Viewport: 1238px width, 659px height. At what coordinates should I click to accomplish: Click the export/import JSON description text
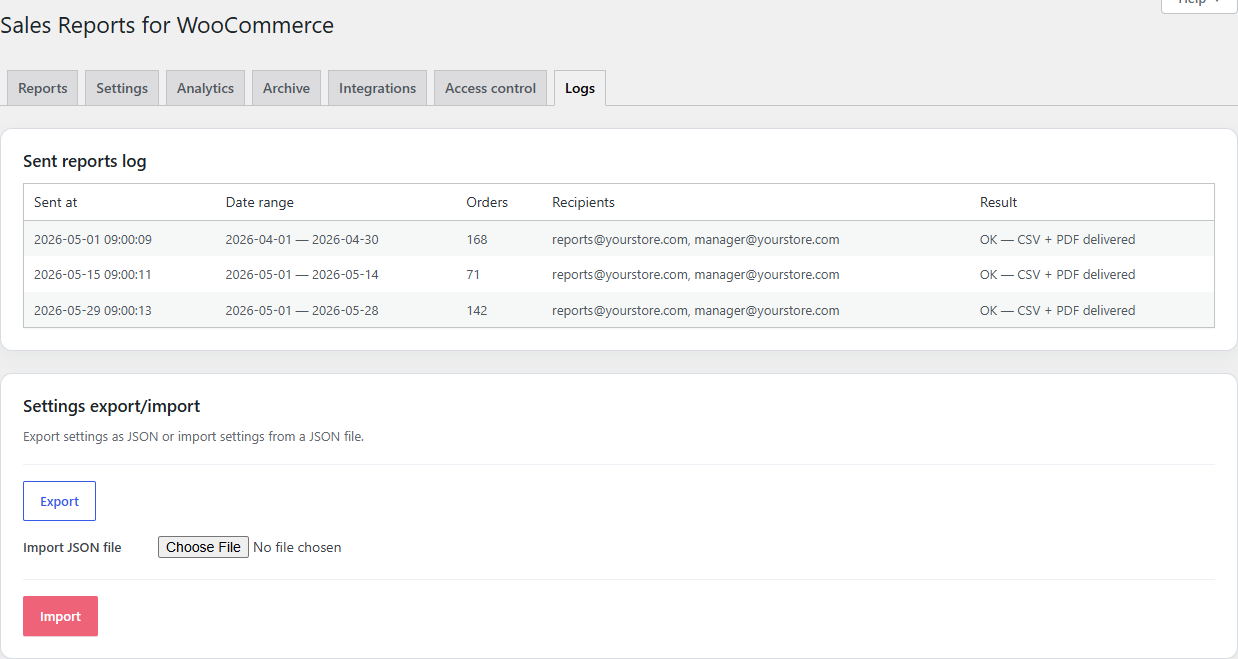pyautogui.click(x=193, y=437)
